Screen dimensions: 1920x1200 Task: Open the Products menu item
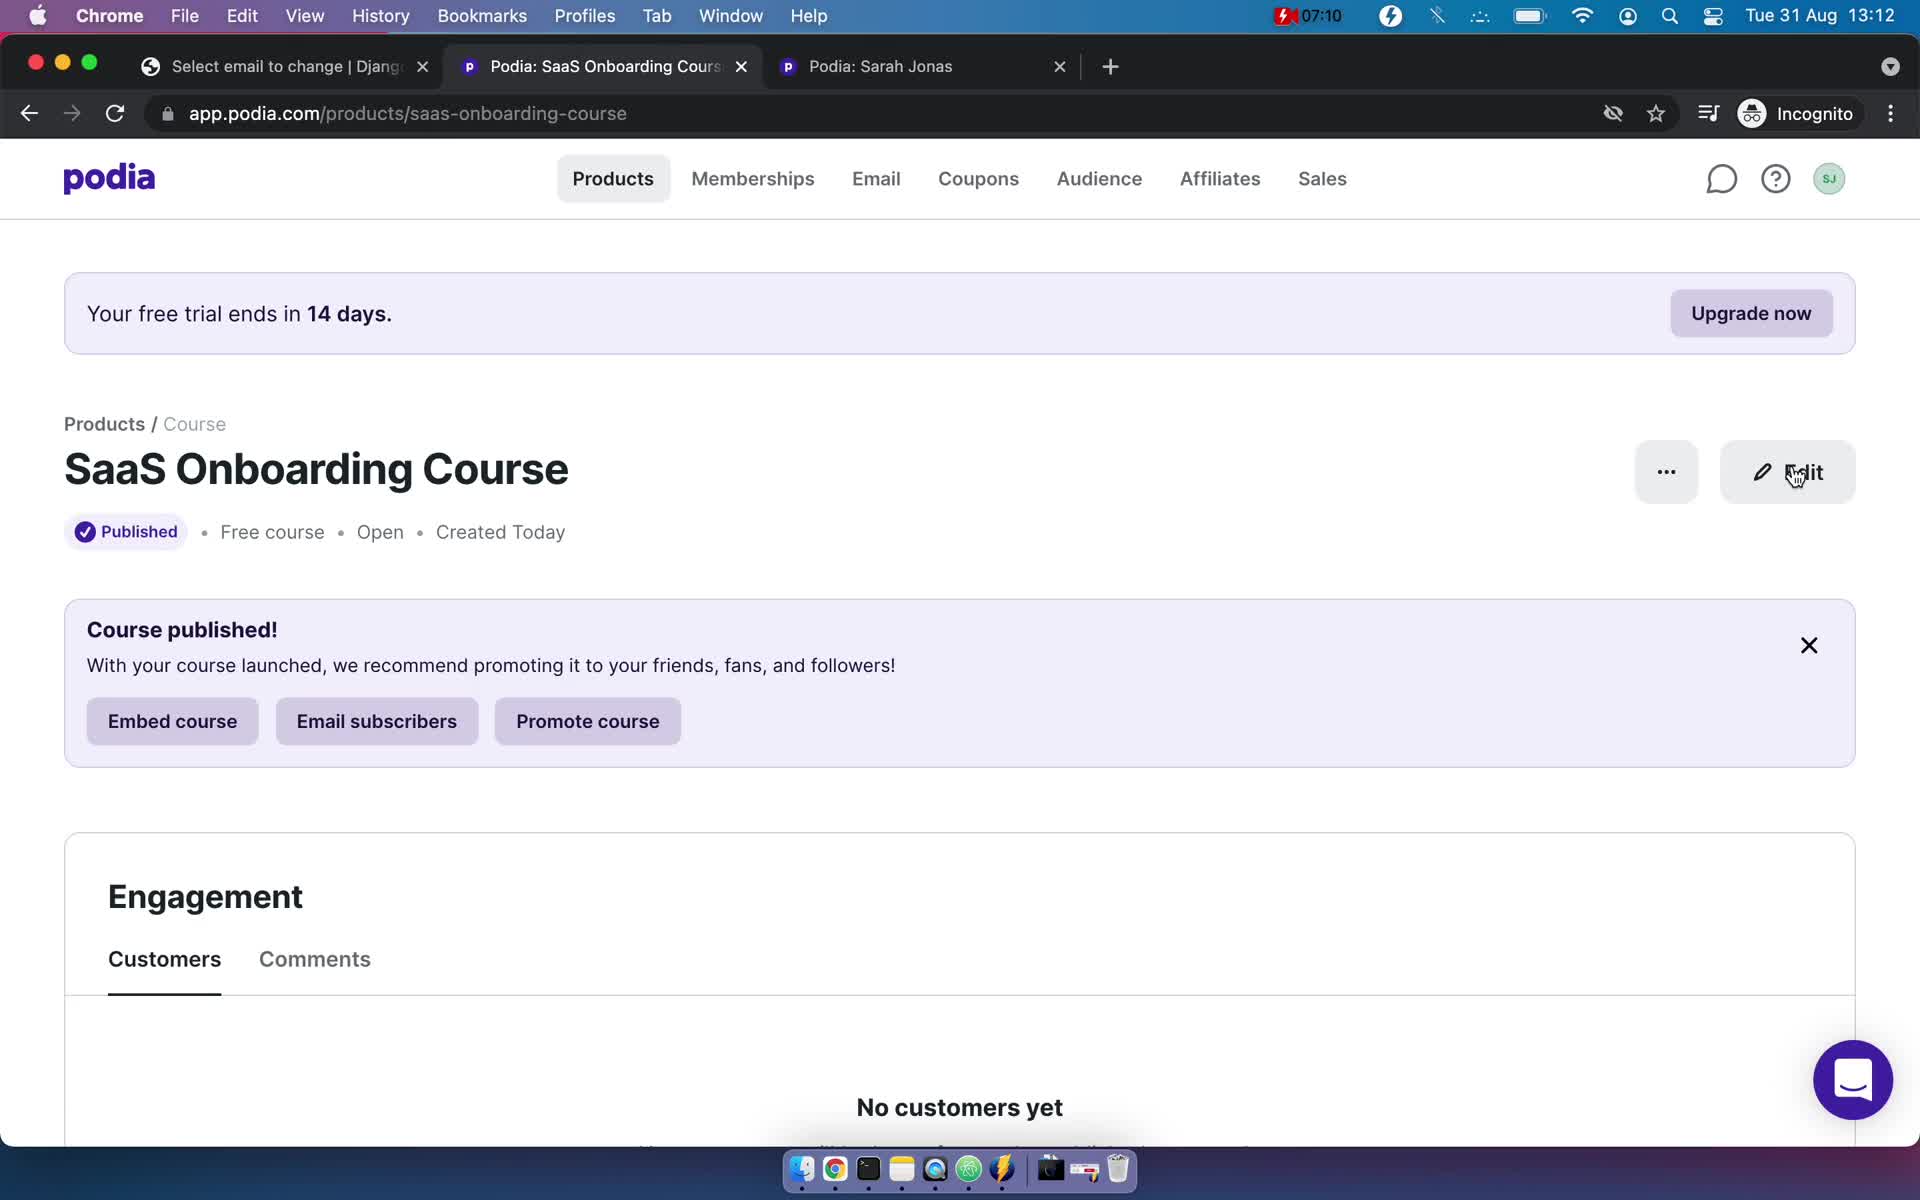click(612, 178)
